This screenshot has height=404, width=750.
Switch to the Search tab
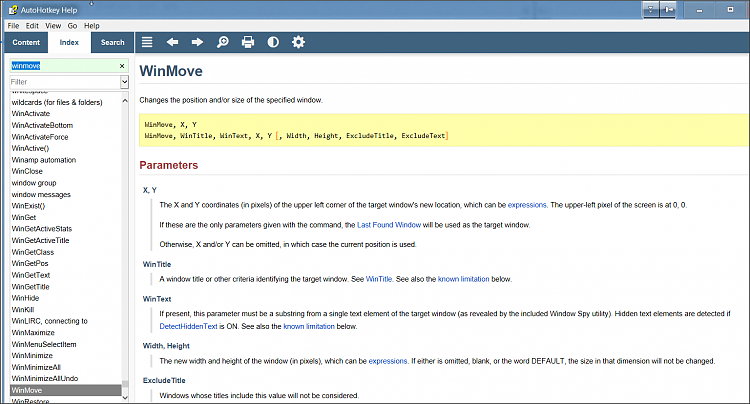point(112,43)
